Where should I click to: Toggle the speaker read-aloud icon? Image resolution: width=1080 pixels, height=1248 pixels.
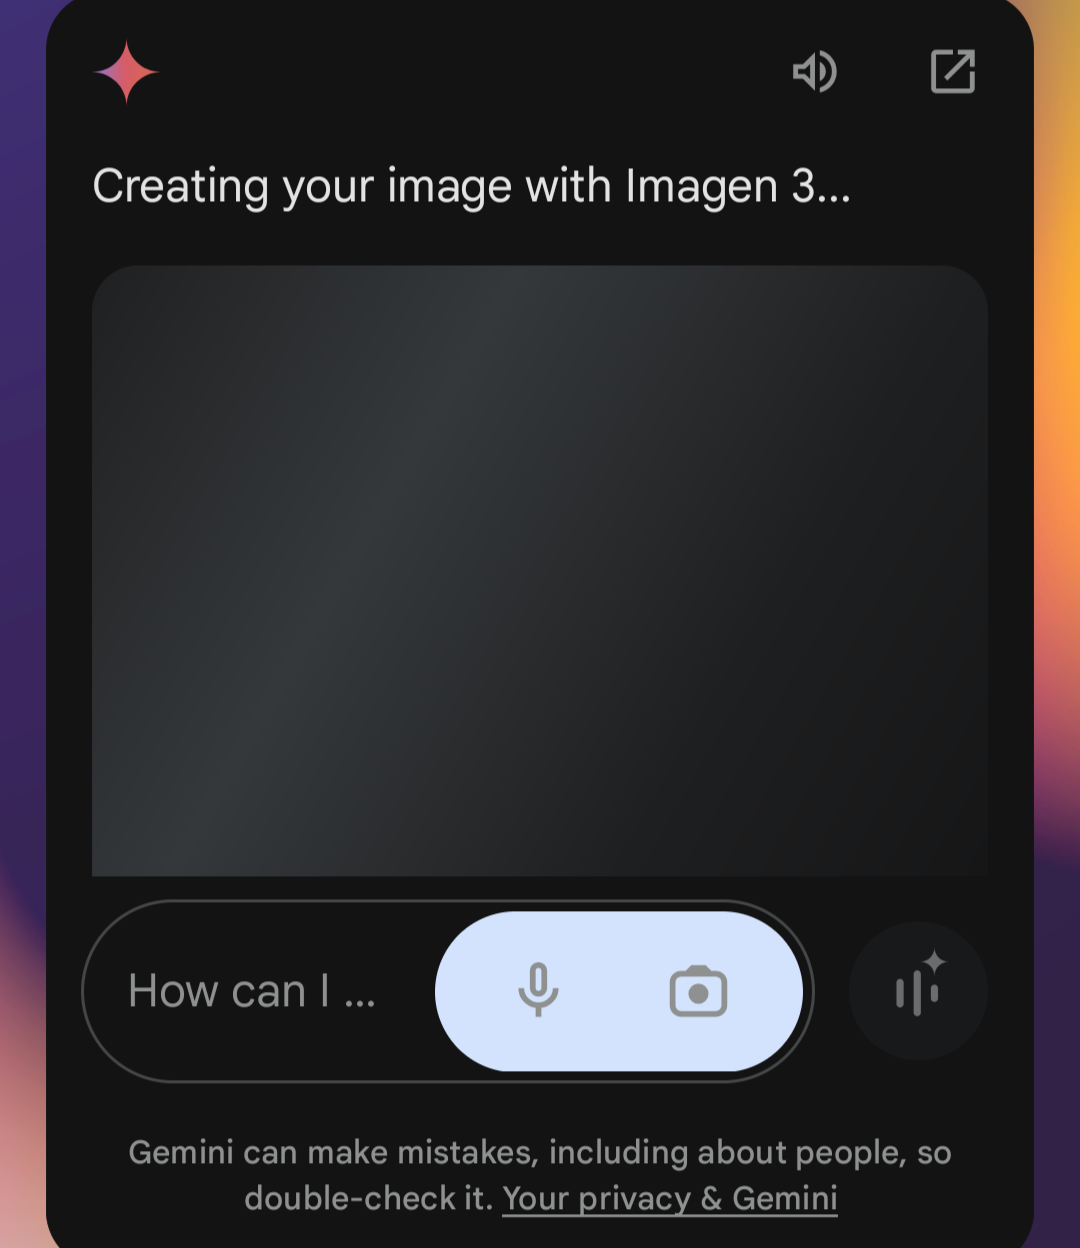click(815, 72)
